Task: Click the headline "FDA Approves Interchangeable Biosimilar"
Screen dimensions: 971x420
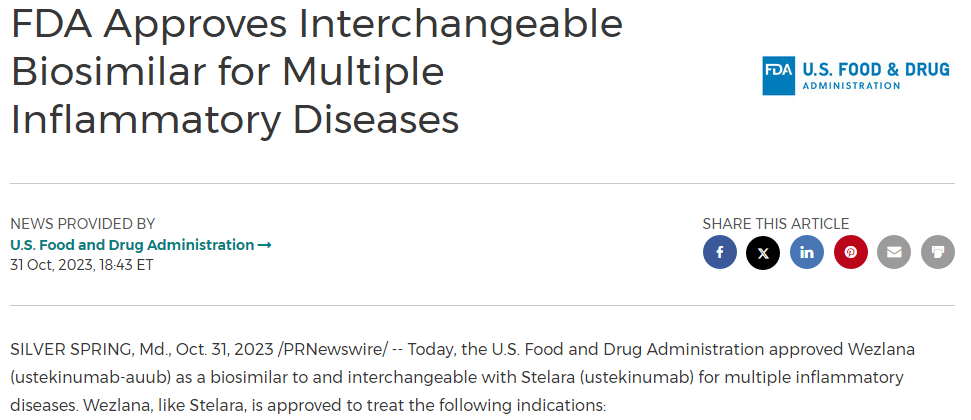Action: pos(316,25)
